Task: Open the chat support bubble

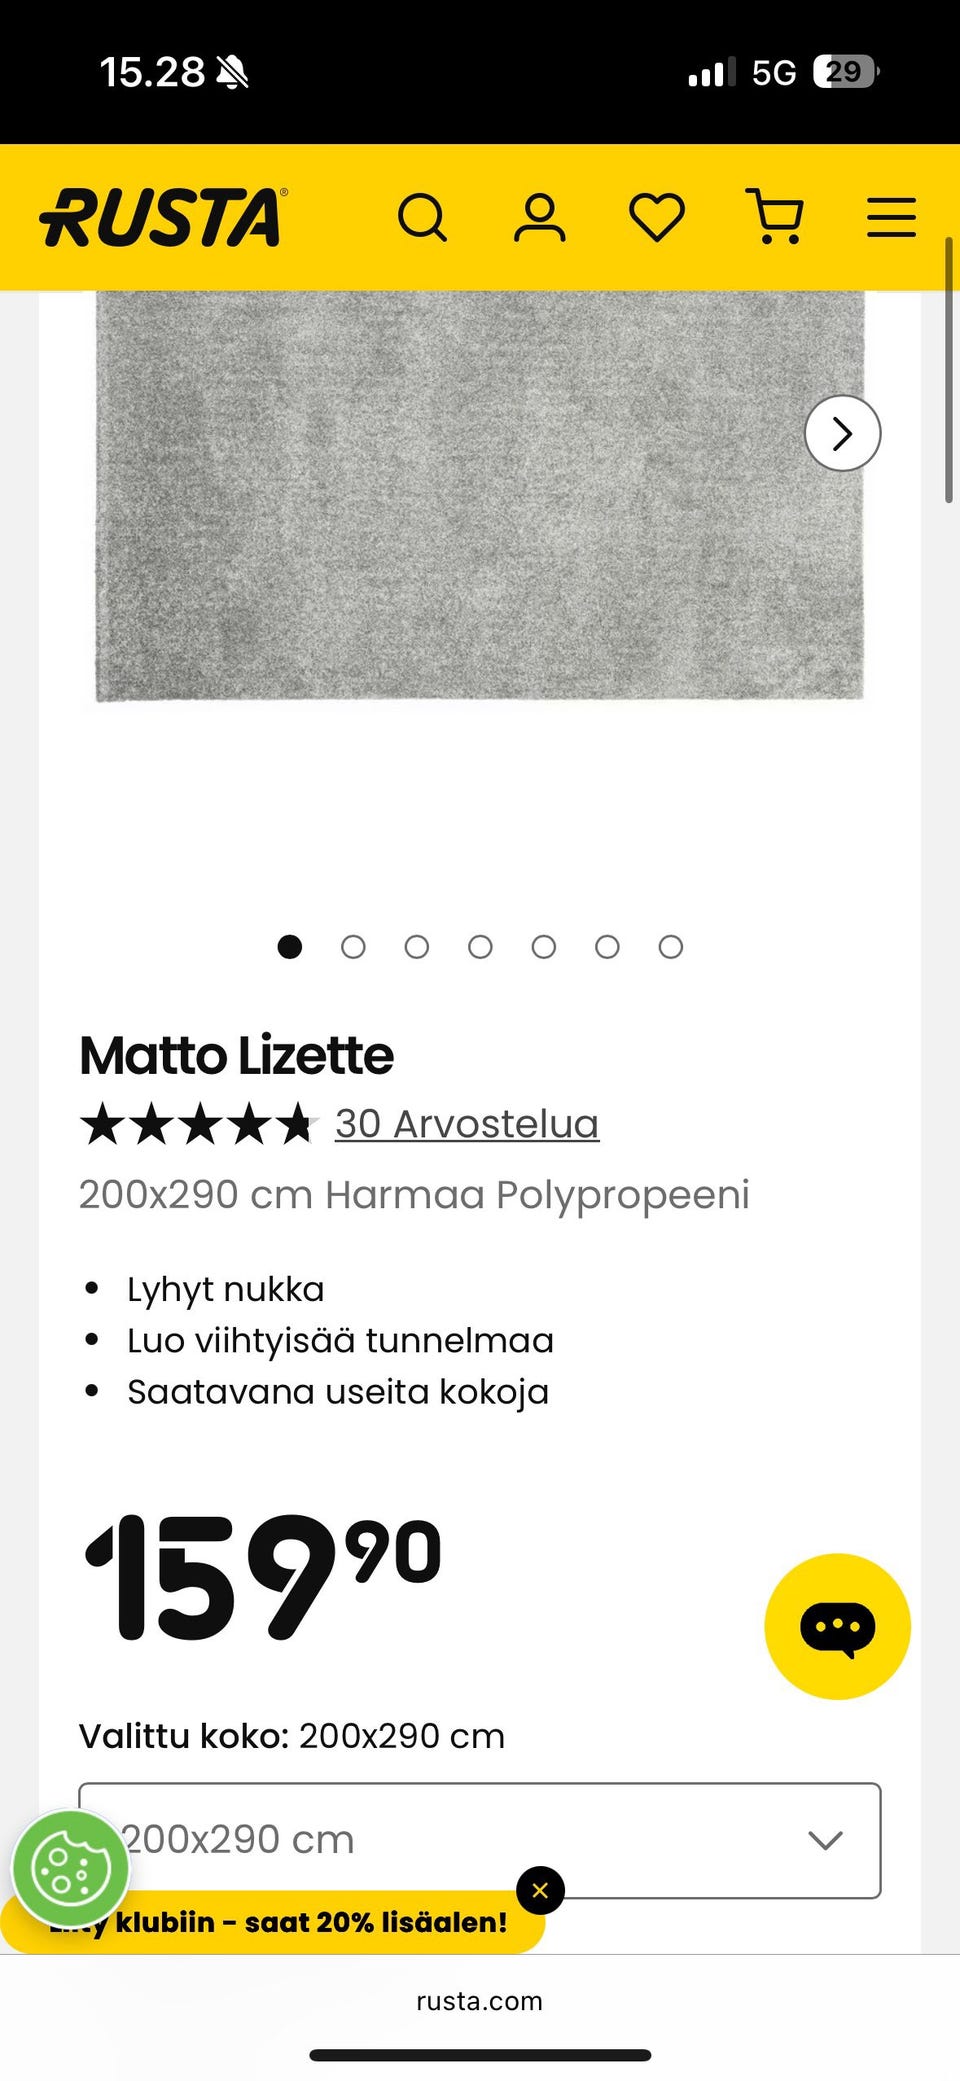Action: 837,1626
